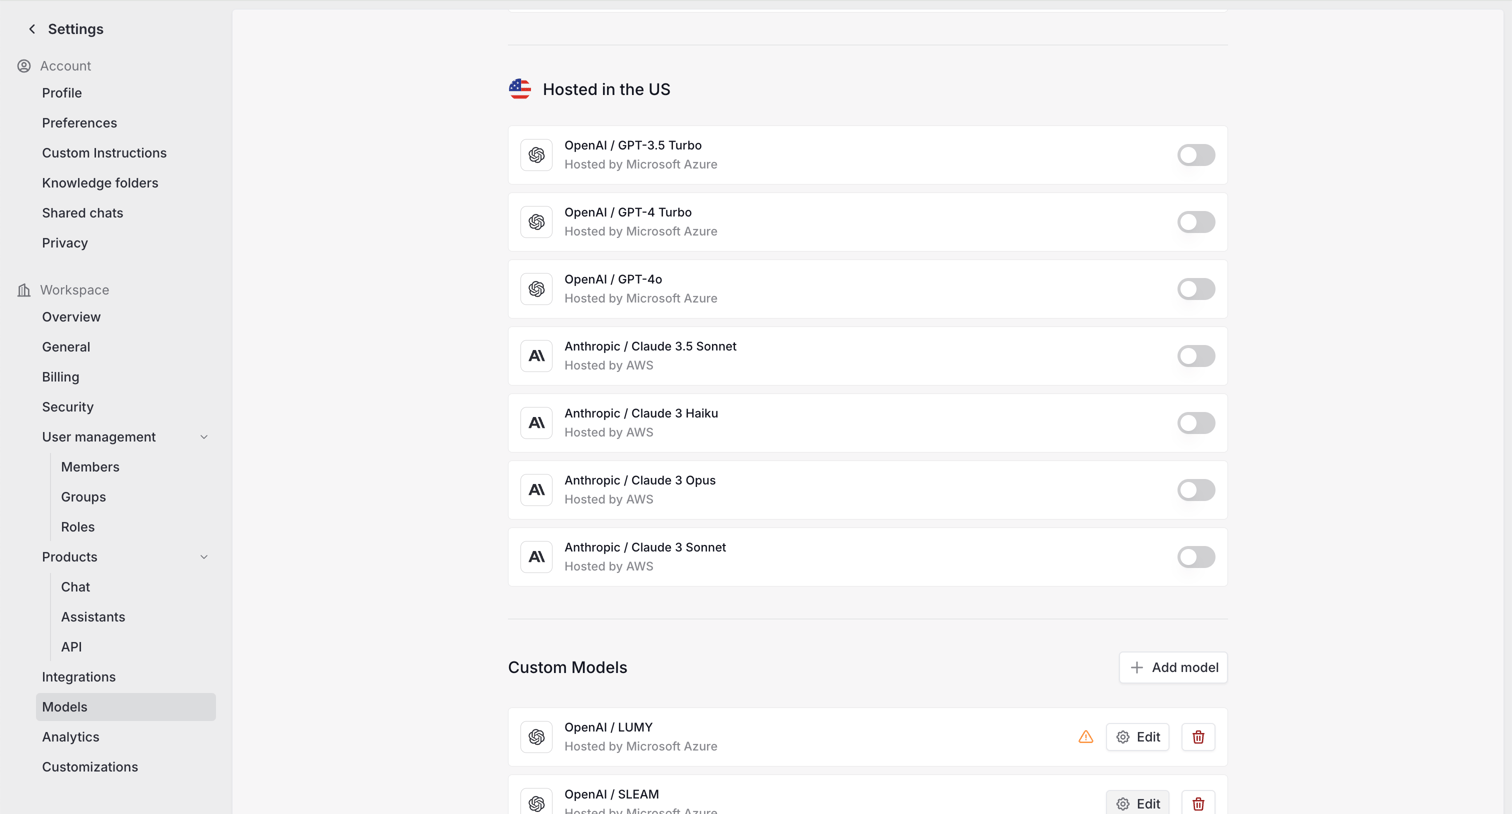Click the OpenAI logo for GPT-4o
The image size is (1512, 814).
(x=537, y=289)
